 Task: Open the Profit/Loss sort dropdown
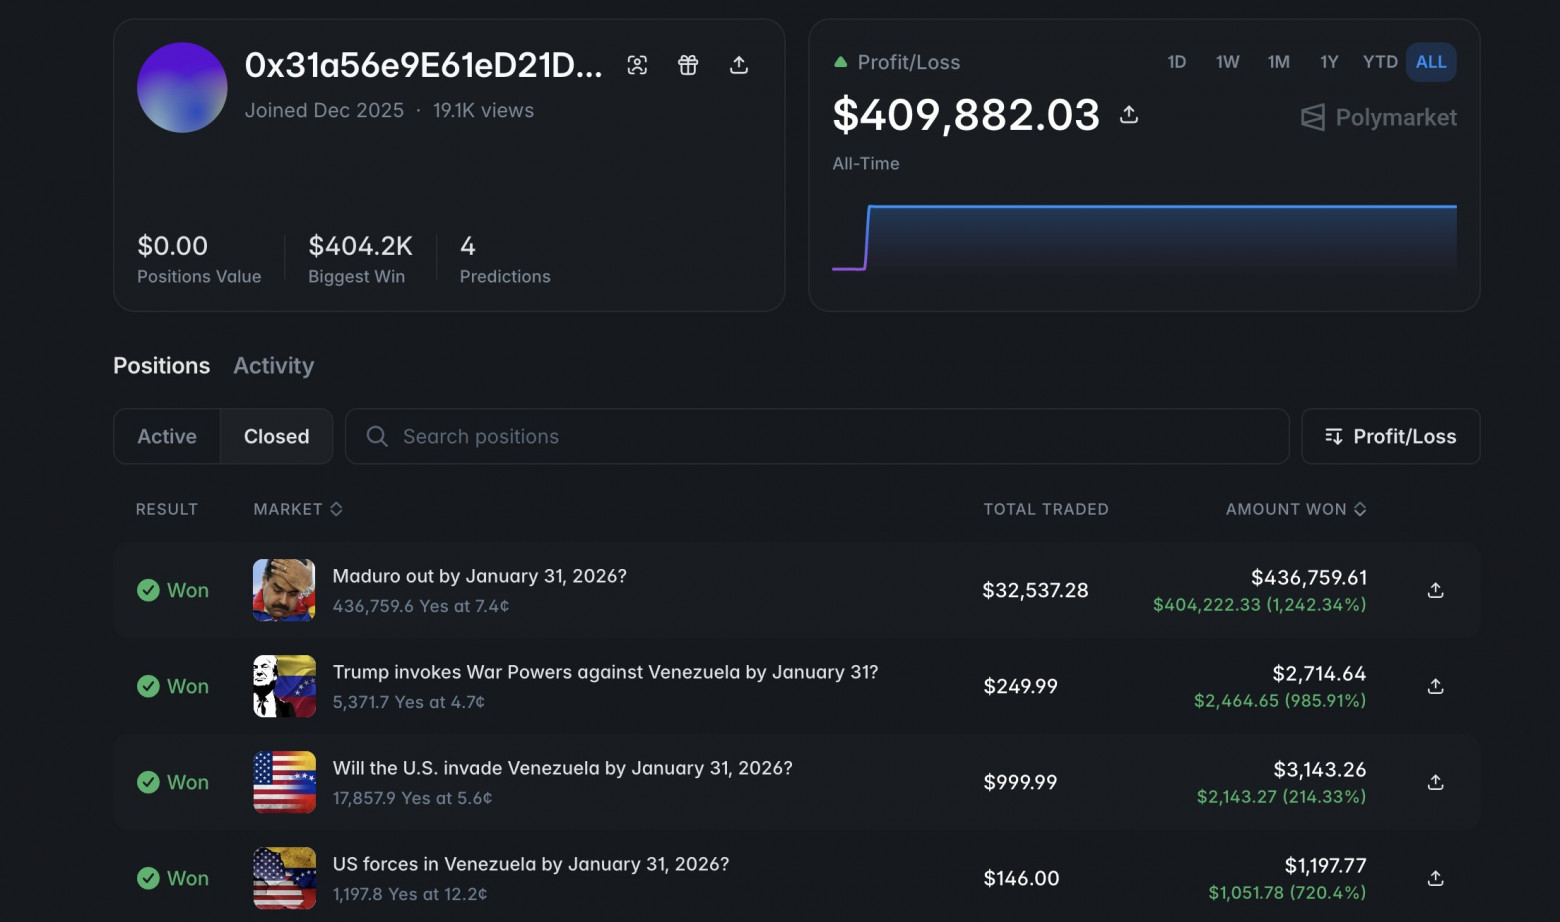pyautogui.click(x=1390, y=436)
